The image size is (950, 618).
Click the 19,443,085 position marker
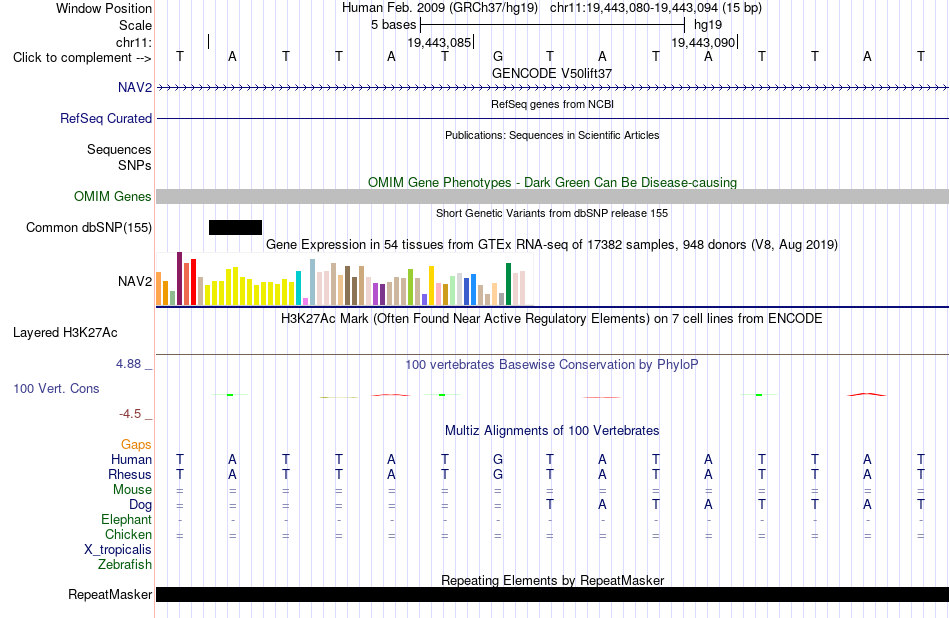tap(439, 42)
